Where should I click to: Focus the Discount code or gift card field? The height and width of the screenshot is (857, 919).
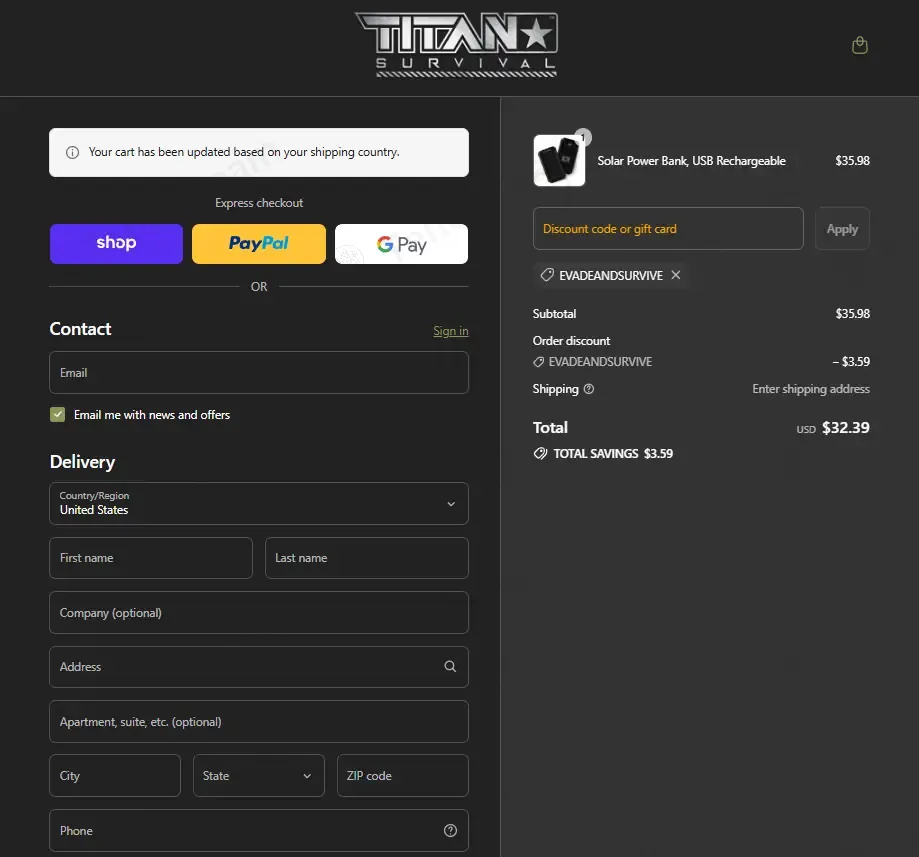coord(668,229)
